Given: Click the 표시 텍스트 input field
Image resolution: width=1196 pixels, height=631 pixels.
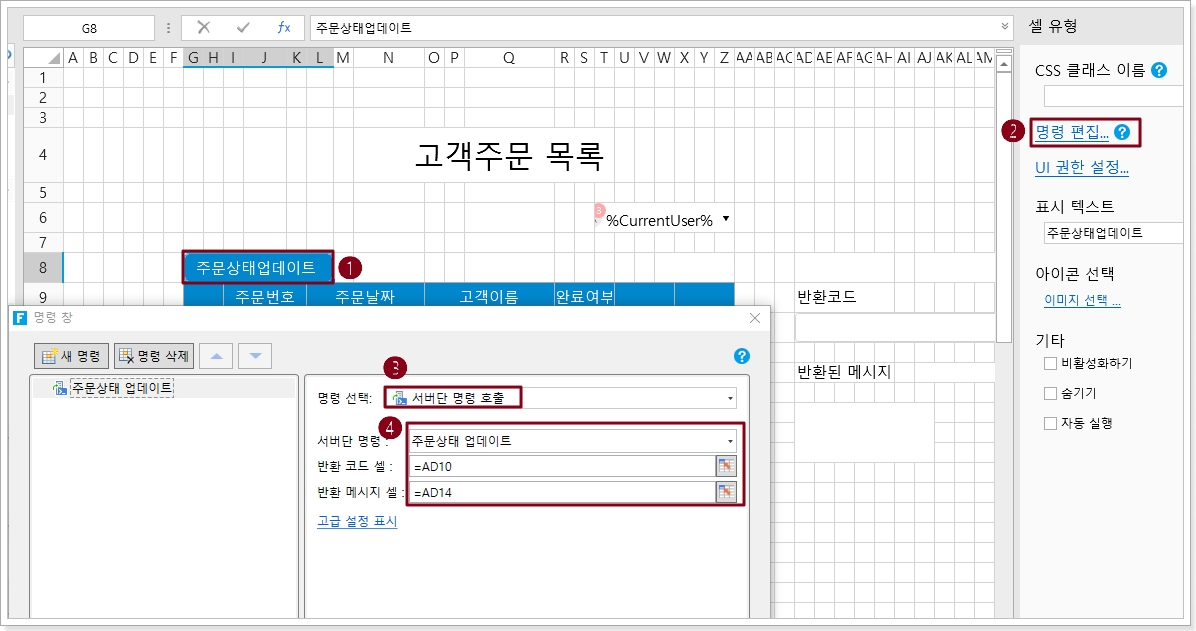Looking at the screenshot, I should coord(1111,233).
